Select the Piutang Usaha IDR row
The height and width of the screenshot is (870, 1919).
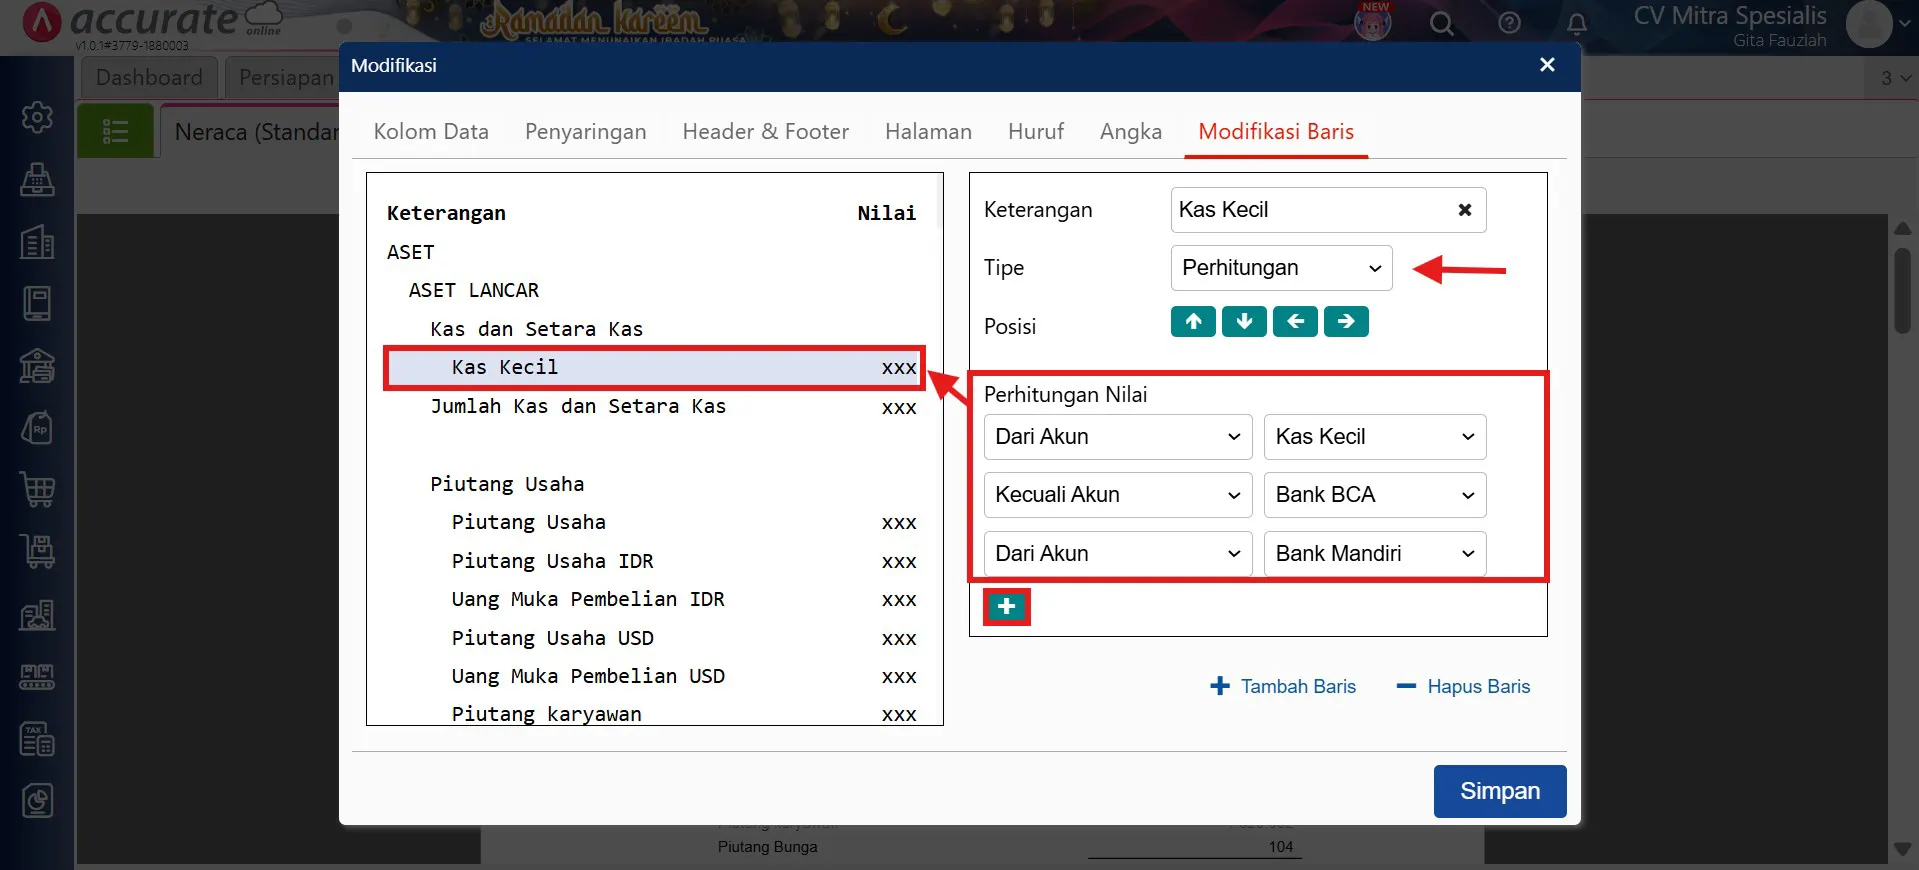point(552,561)
